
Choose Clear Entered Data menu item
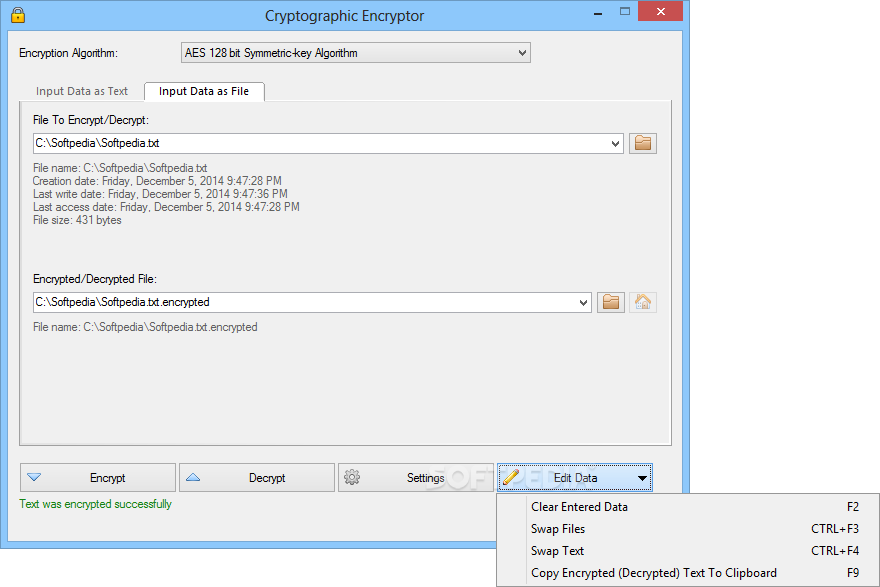click(x=688, y=507)
